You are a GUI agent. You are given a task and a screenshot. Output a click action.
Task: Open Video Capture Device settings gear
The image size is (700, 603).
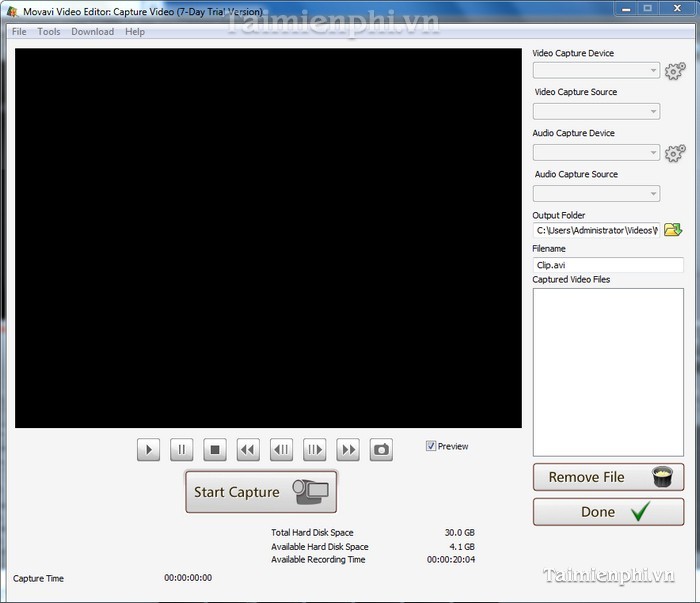[x=675, y=71]
